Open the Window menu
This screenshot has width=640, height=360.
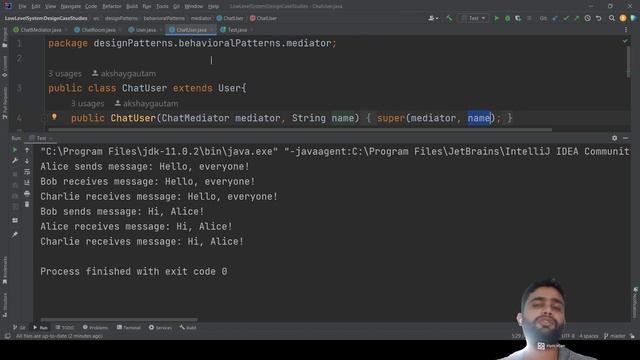pos(193,7)
